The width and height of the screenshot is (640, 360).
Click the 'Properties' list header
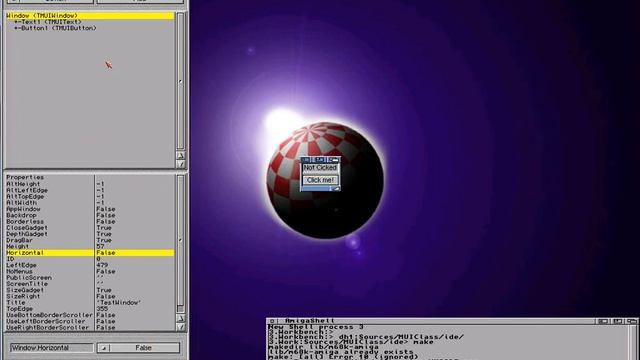tap(25, 178)
